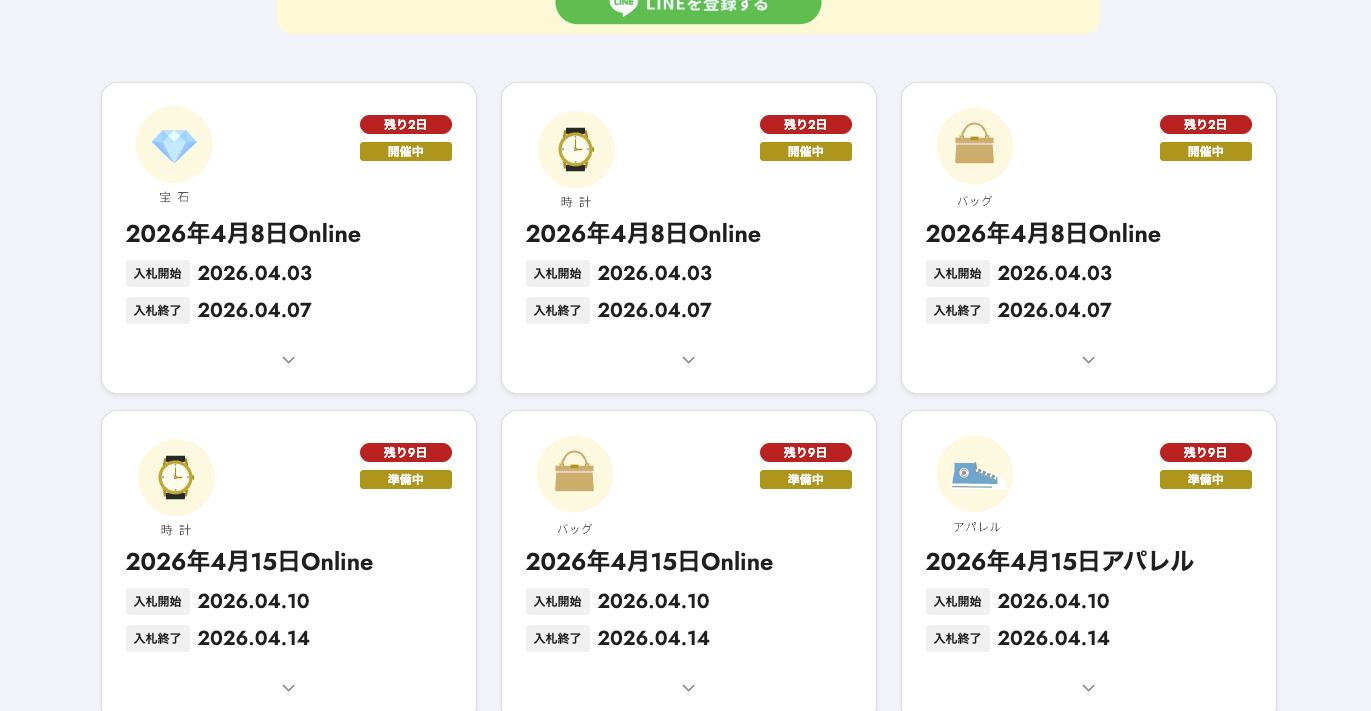The height and width of the screenshot is (711, 1371).
Task: Click the watch icon in April 8 auction
Action: click(x=575, y=149)
